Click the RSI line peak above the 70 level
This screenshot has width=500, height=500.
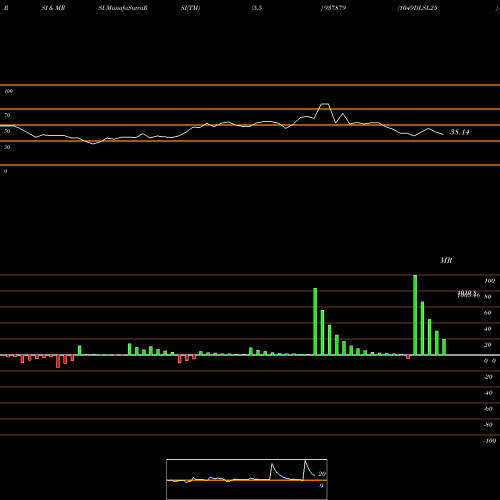pyautogui.click(x=324, y=104)
